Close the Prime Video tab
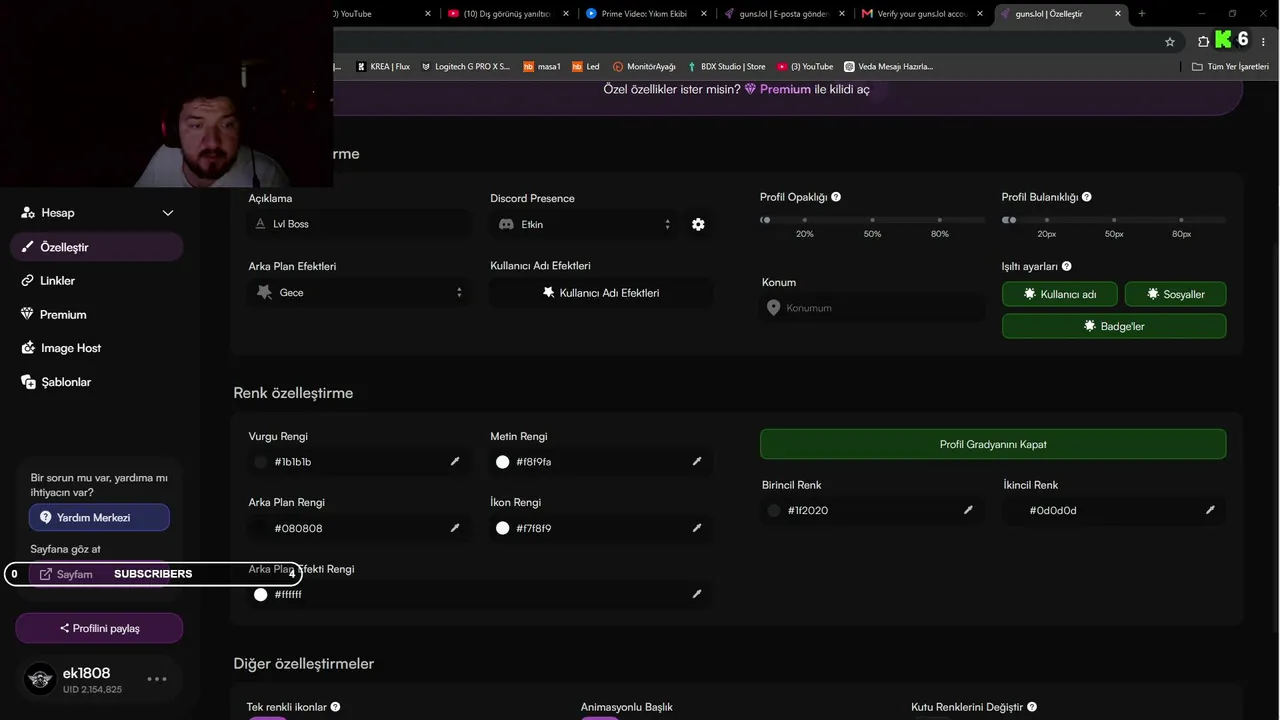The height and width of the screenshot is (720, 1280). click(x=706, y=13)
